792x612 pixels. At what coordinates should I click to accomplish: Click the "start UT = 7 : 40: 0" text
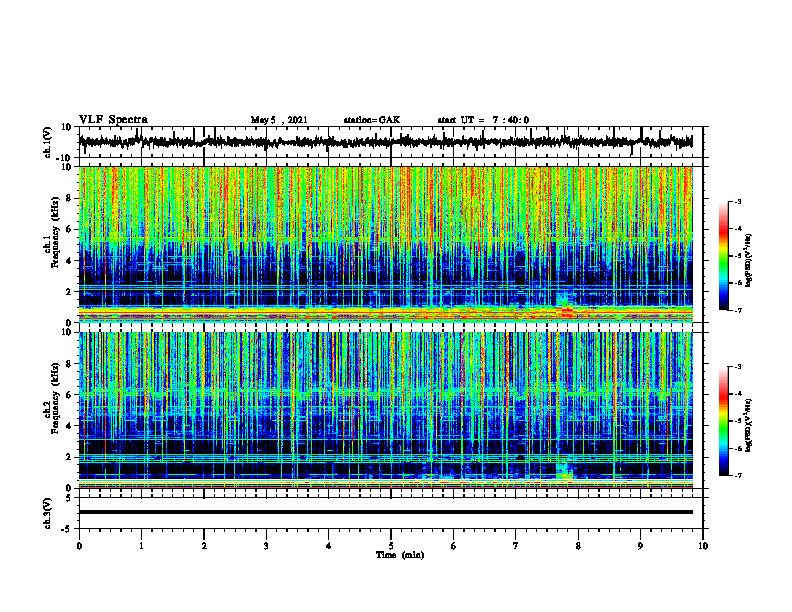tap(483, 120)
